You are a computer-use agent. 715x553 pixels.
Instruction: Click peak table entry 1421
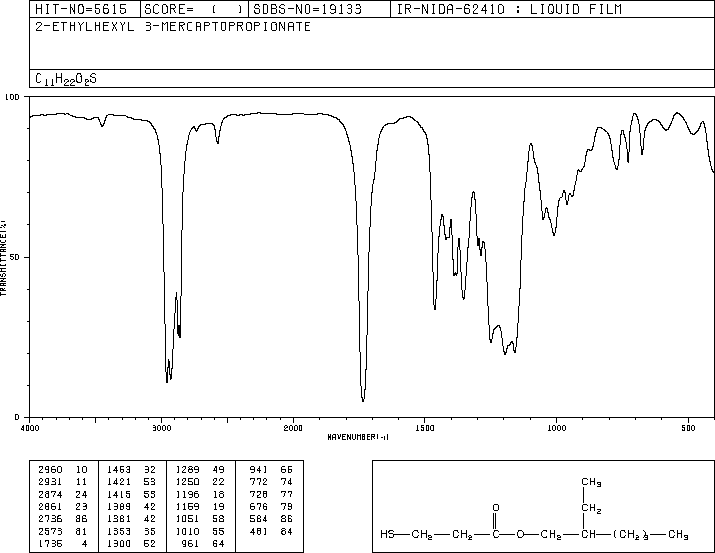(119, 482)
